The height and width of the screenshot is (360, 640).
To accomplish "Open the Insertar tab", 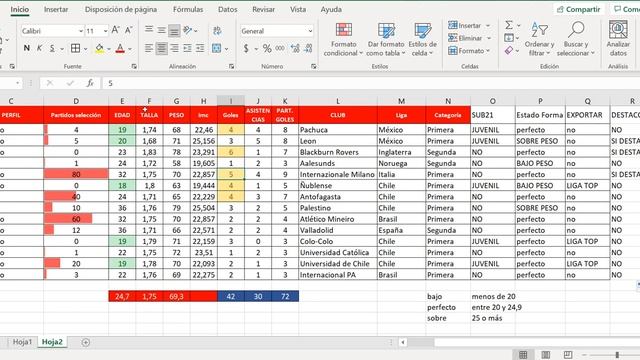I will pos(56,9).
